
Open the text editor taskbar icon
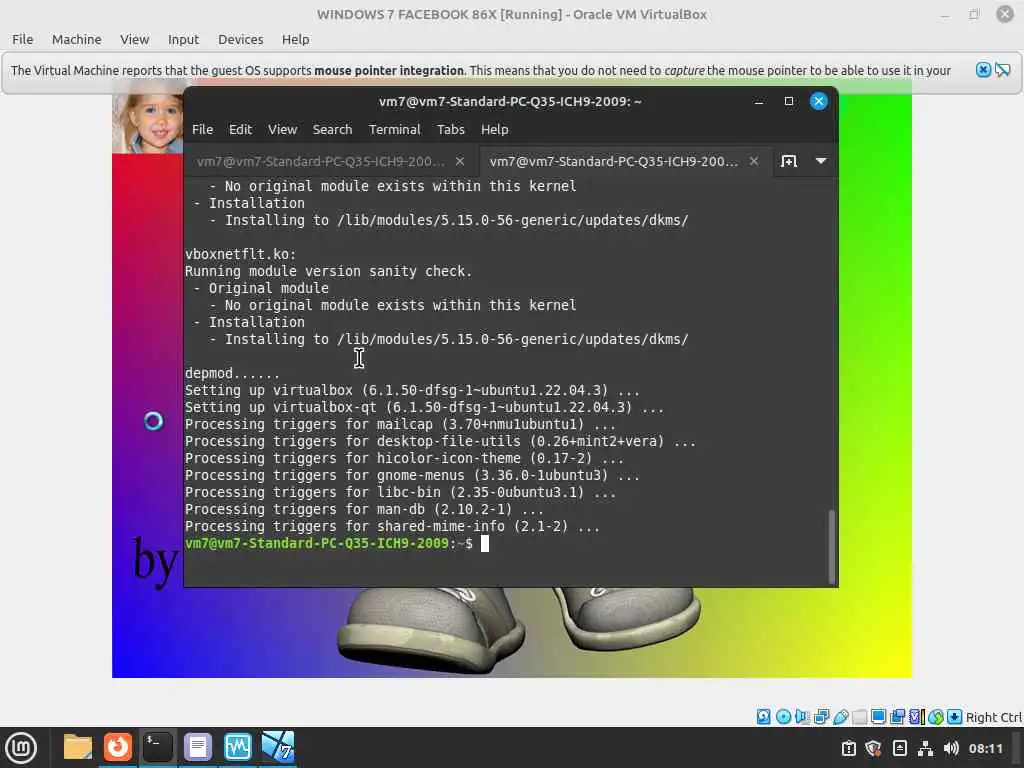(x=198, y=747)
